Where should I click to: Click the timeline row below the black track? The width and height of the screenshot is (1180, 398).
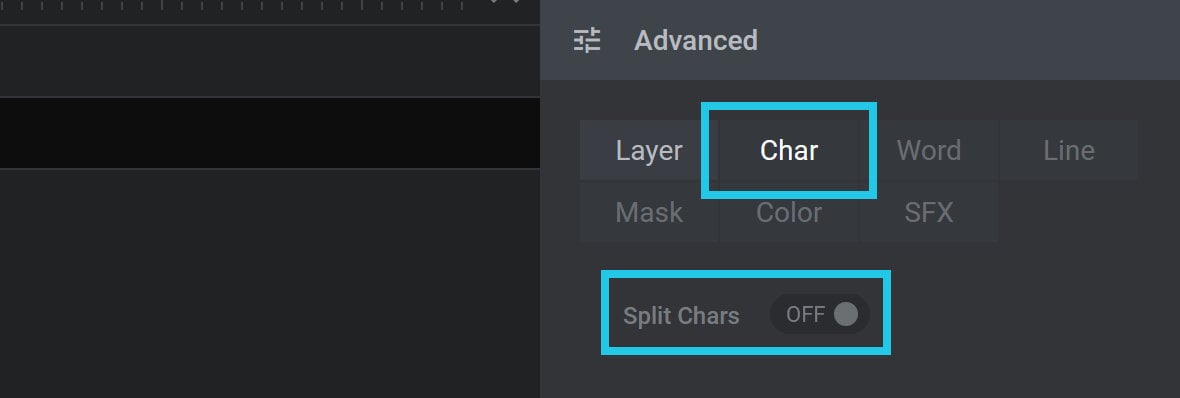[x=269, y=284]
